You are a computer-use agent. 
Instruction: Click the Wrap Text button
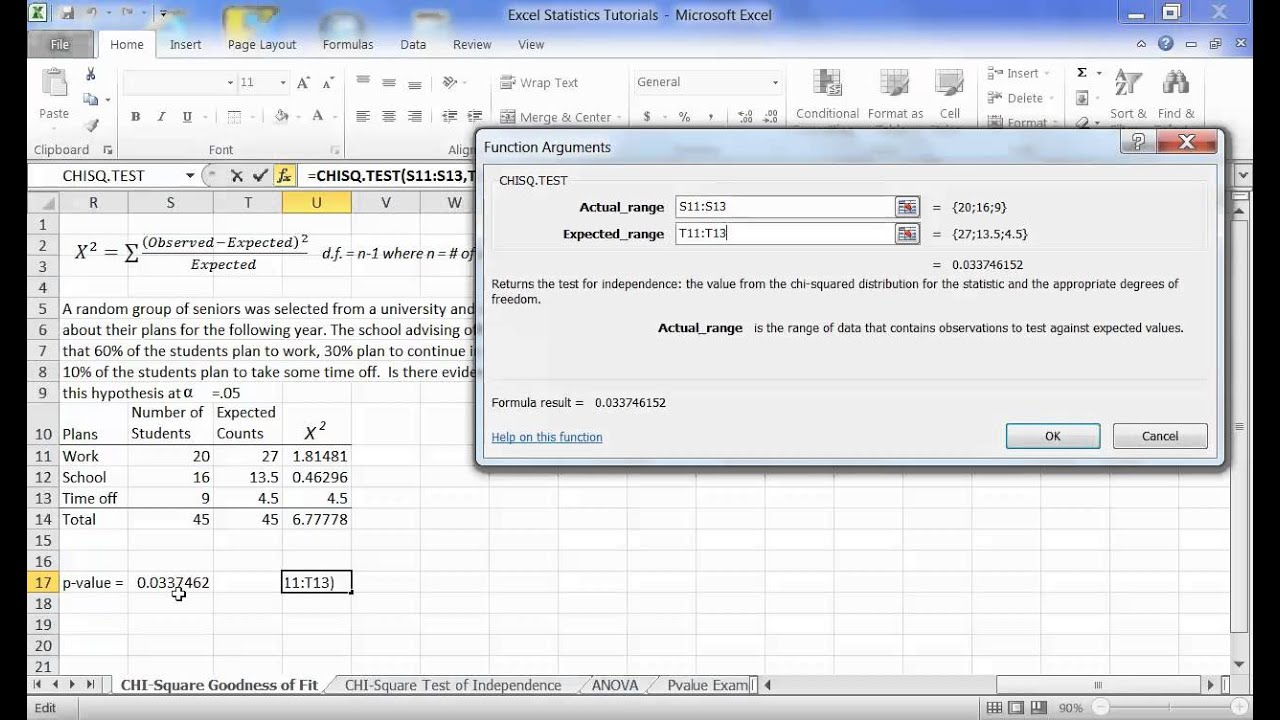(x=540, y=83)
